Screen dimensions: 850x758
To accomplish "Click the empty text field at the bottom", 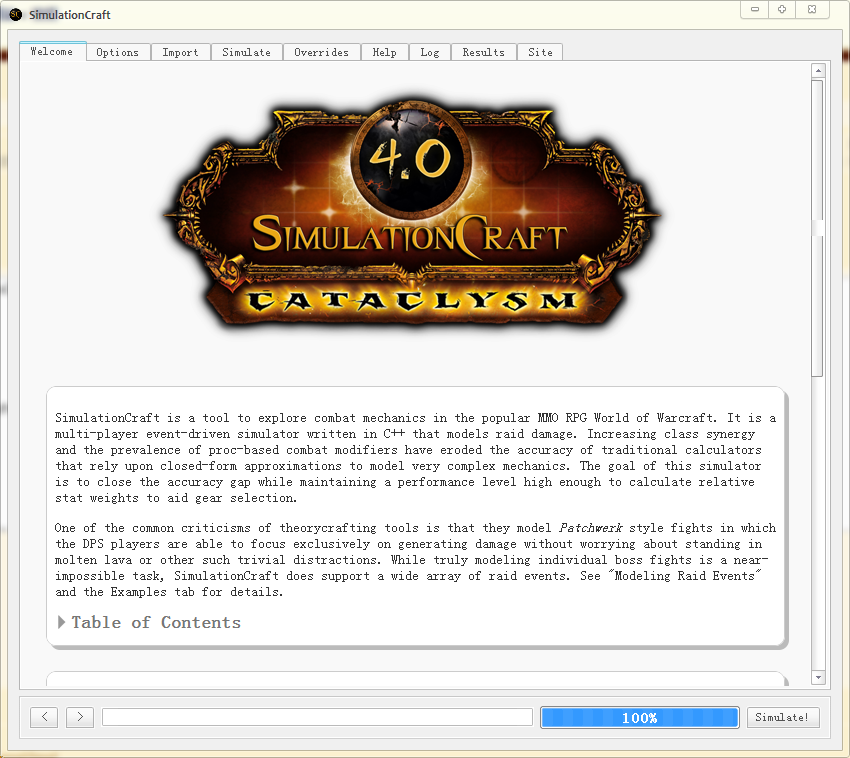I will (x=316, y=717).
